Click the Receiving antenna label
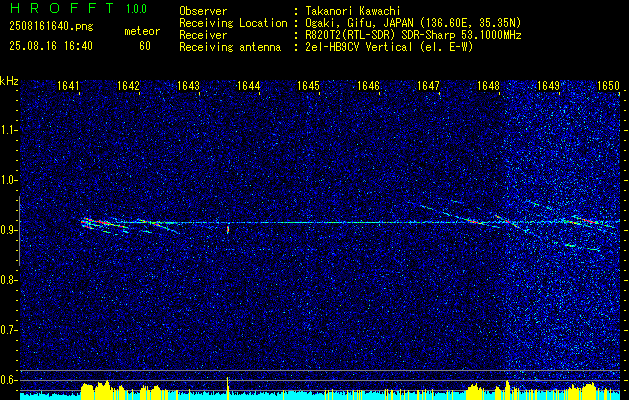Image resolution: width=629 pixels, height=400 pixels. (x=230, y=47)
